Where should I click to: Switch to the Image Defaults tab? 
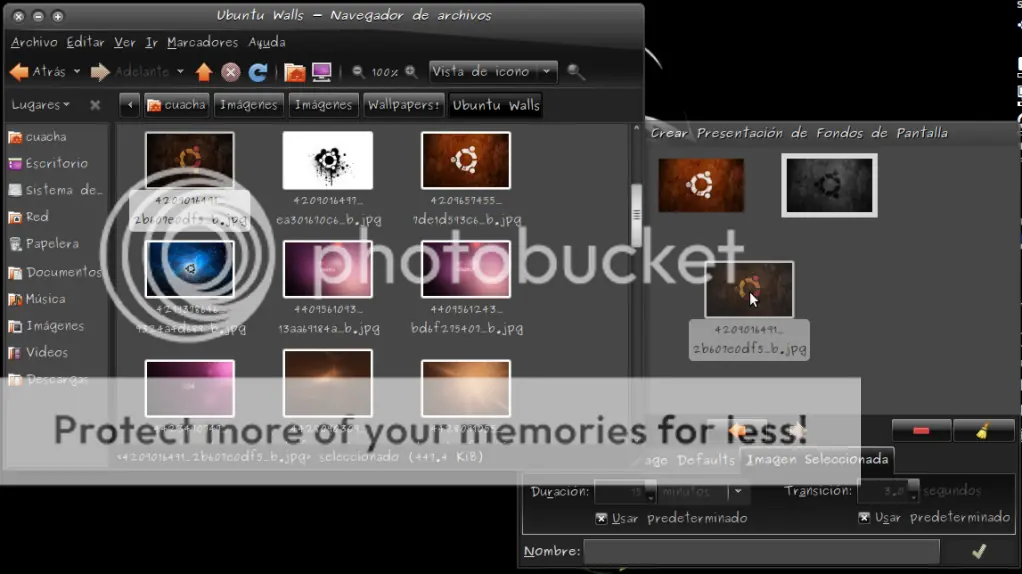click(x=690, y=460)
